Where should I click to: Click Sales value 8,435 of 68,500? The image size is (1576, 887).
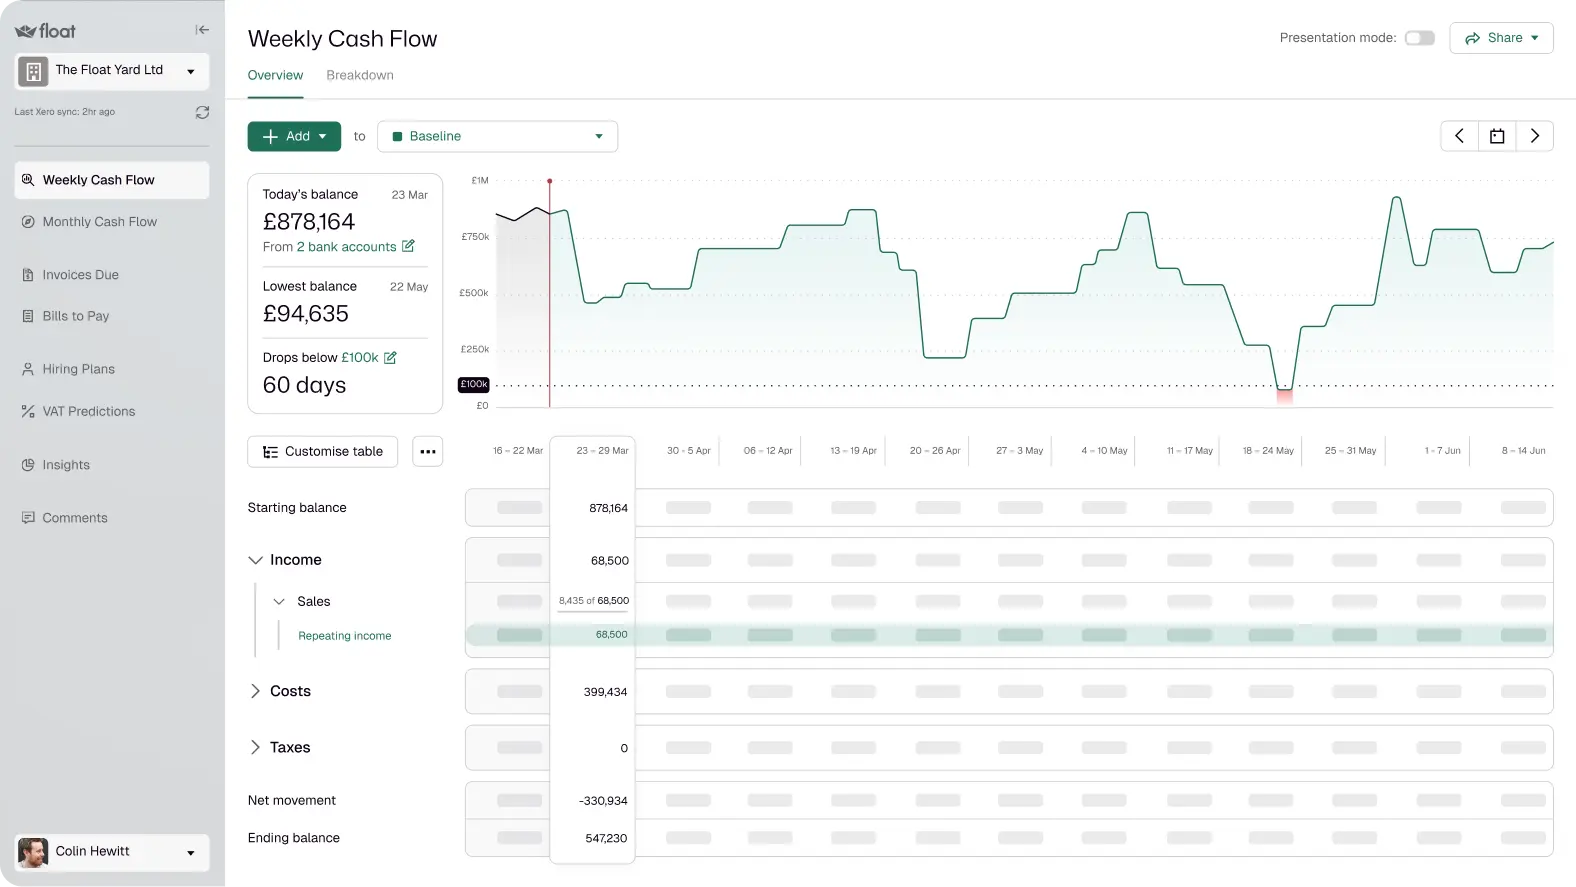pos(594,601)
